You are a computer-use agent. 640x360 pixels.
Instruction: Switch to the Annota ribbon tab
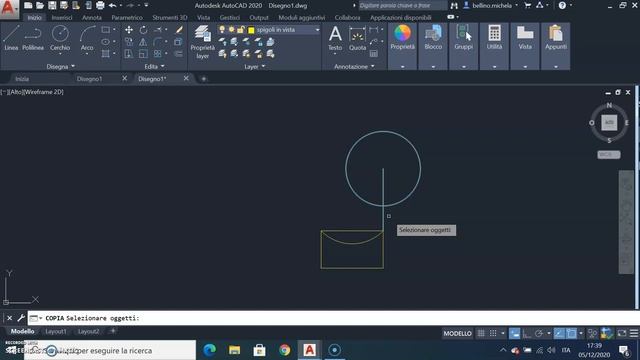coord(91,18)
